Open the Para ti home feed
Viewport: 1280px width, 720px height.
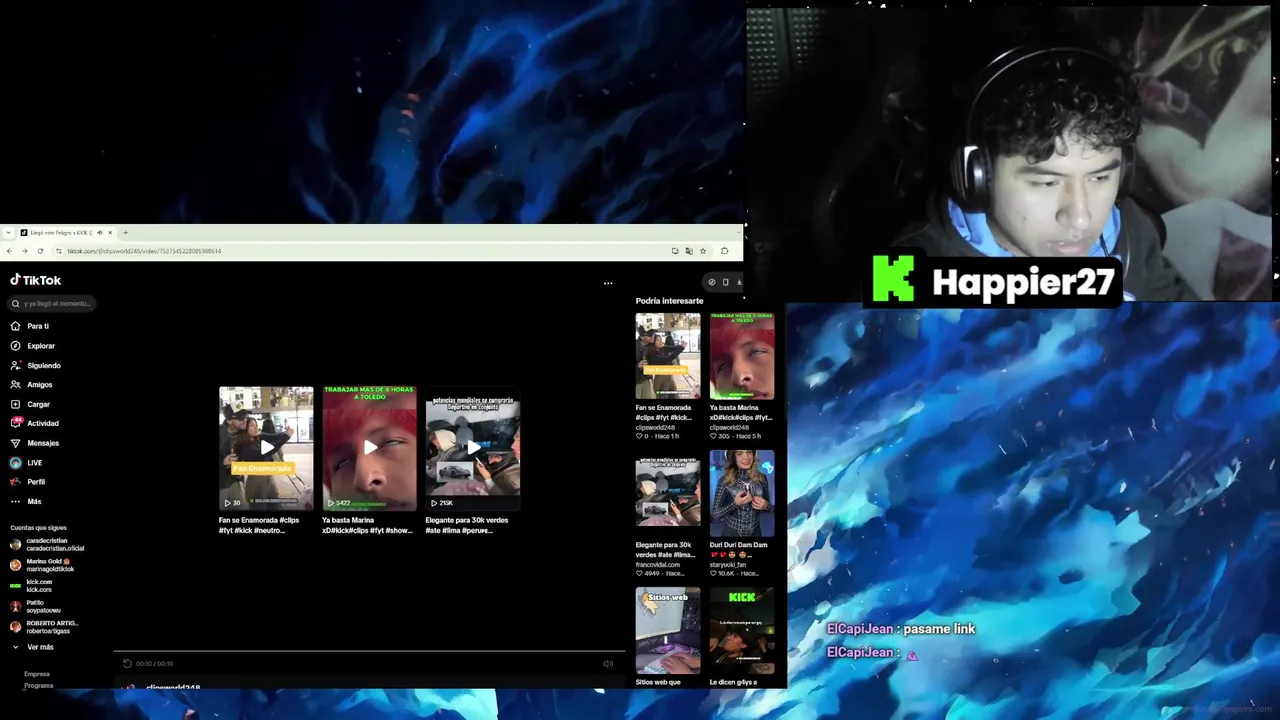[x=30, y=326]
